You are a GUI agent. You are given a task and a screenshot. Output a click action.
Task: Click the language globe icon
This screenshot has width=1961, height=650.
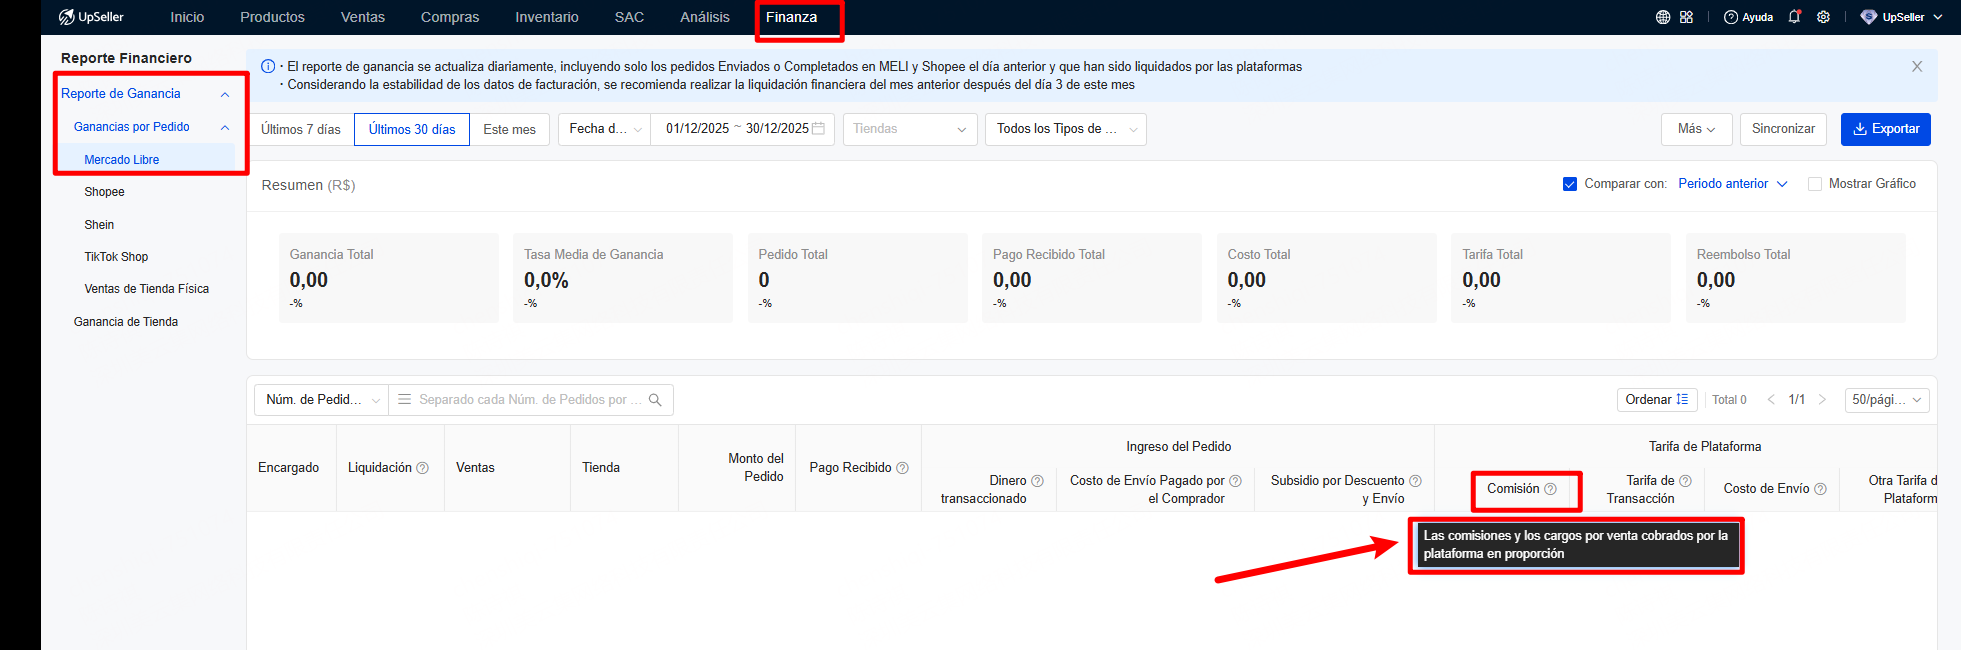[1663, 17]
